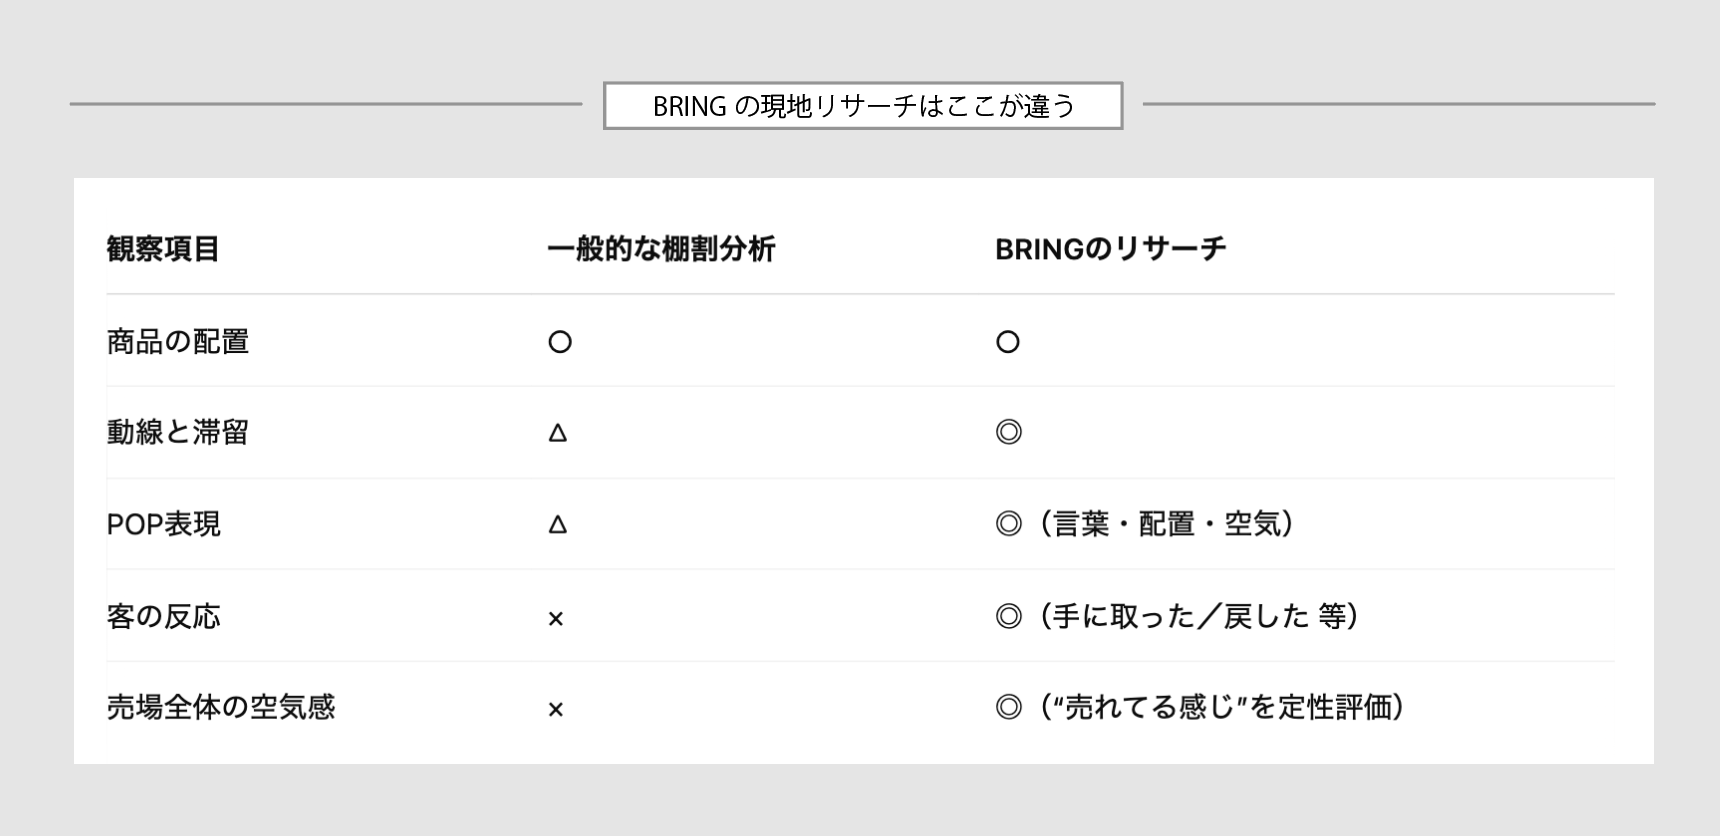1720x836 pixels.
Task: Click the double circle beside 言葉・配置・空気
Action: coord(1009,523)
